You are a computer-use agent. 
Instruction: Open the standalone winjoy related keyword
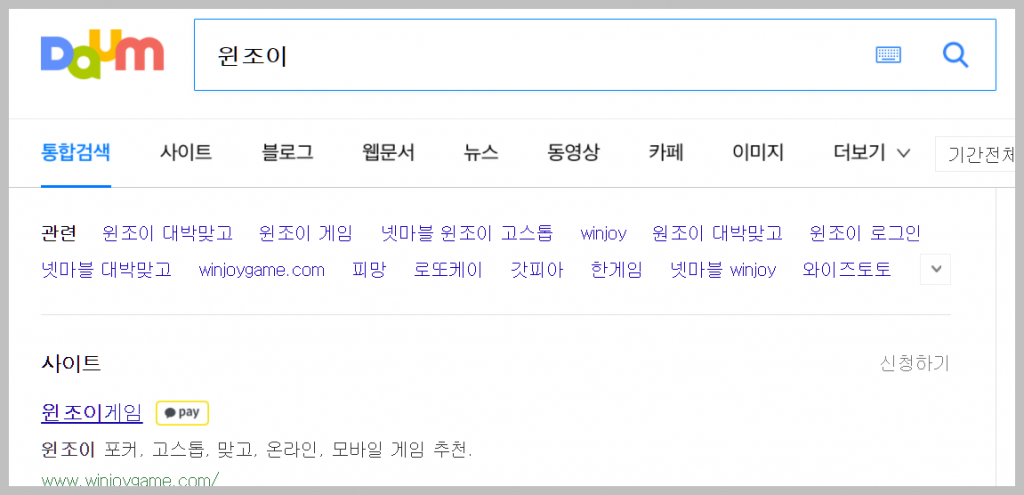pos(603,233)
